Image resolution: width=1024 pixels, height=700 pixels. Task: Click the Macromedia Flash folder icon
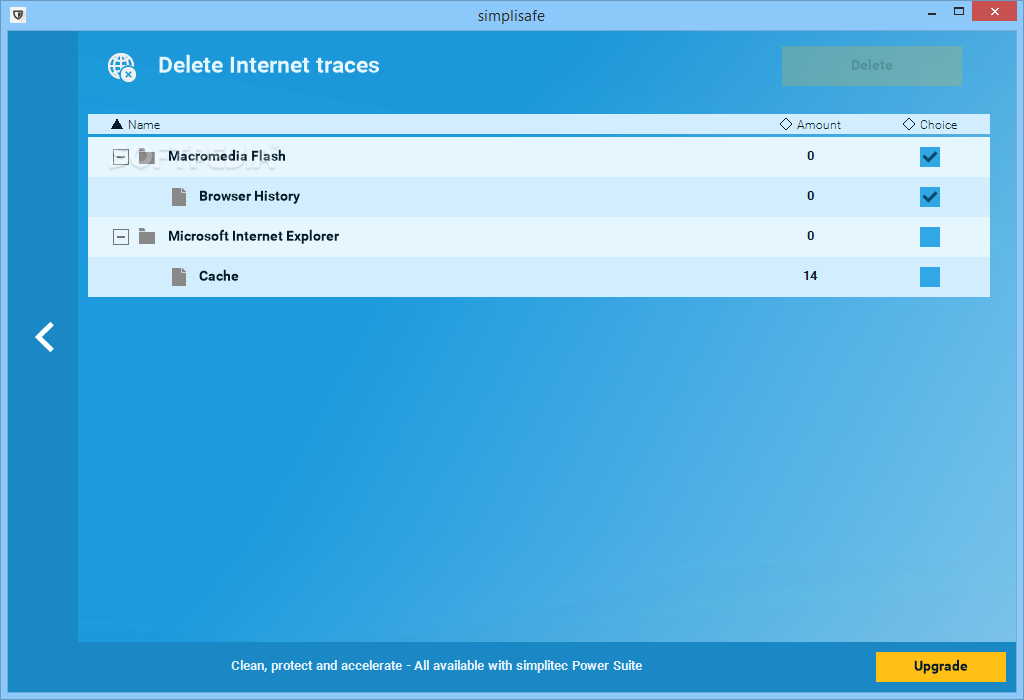coord(147,156)
